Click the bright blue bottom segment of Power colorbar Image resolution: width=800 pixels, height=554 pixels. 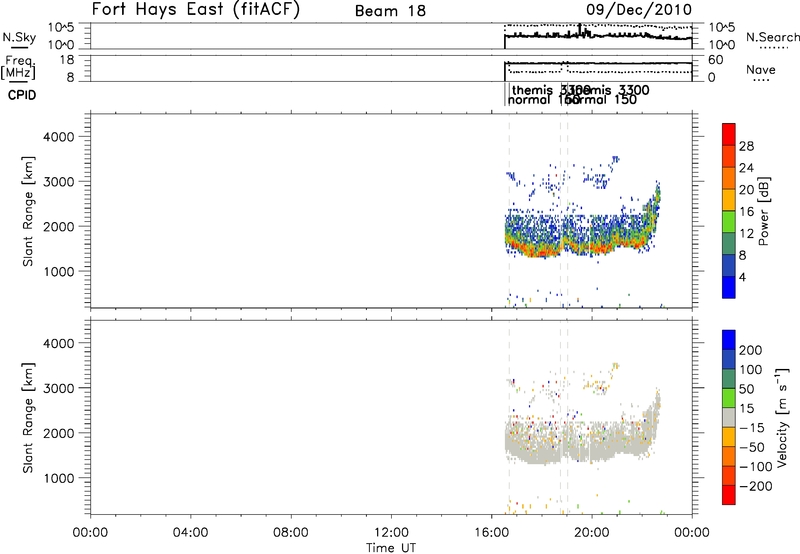729,287
